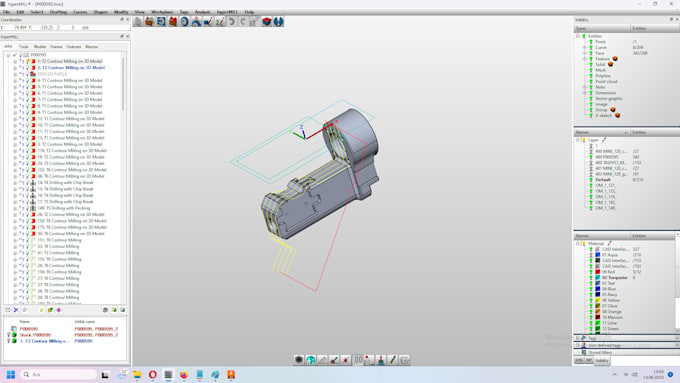The height and width of the screenshot is (383, 680).
Task: Click the round blue icon ending the top toolbar
Action: tap(278, 22)
